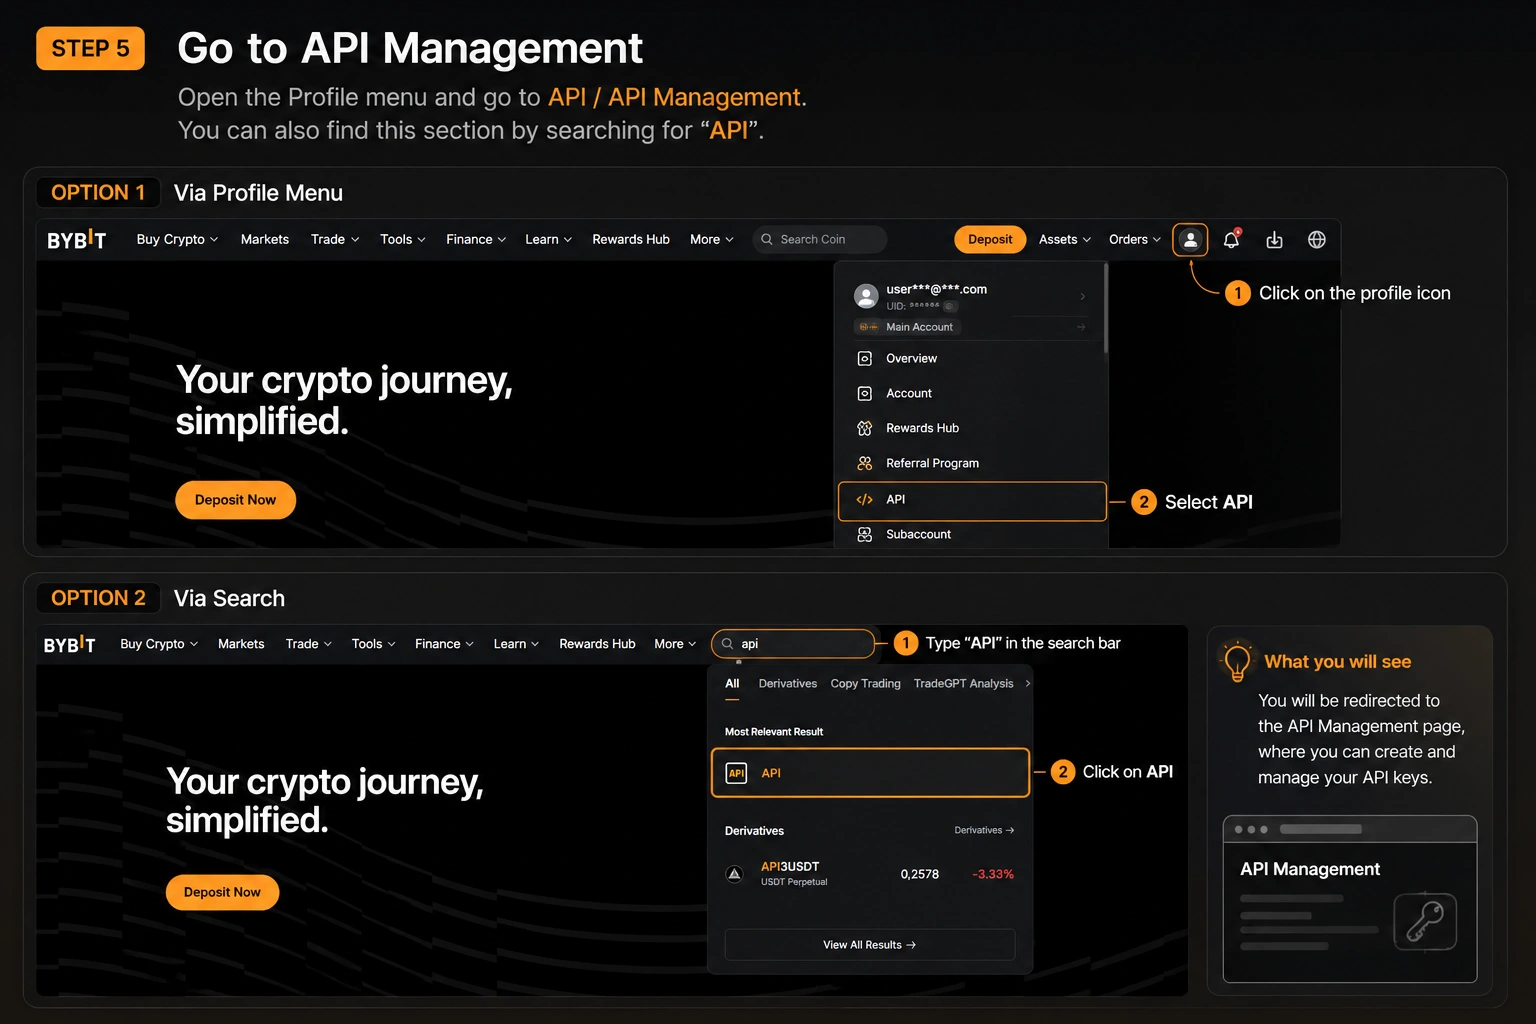Viewport: 1536px width, 1024px height.
Task: Click the Subaccount icon in profile menu
Action: tap(865, 535)
